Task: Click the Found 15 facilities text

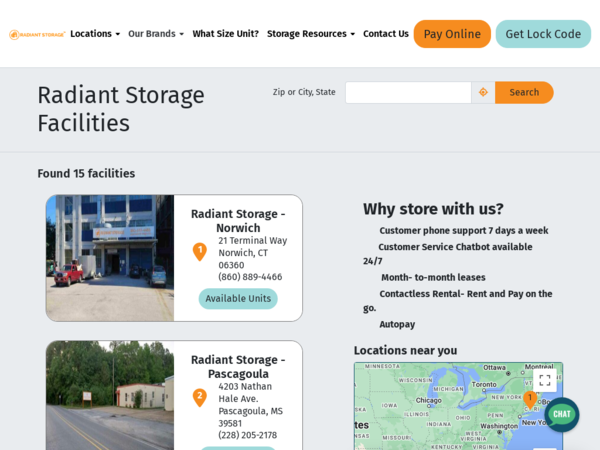Action: (86, 173)
